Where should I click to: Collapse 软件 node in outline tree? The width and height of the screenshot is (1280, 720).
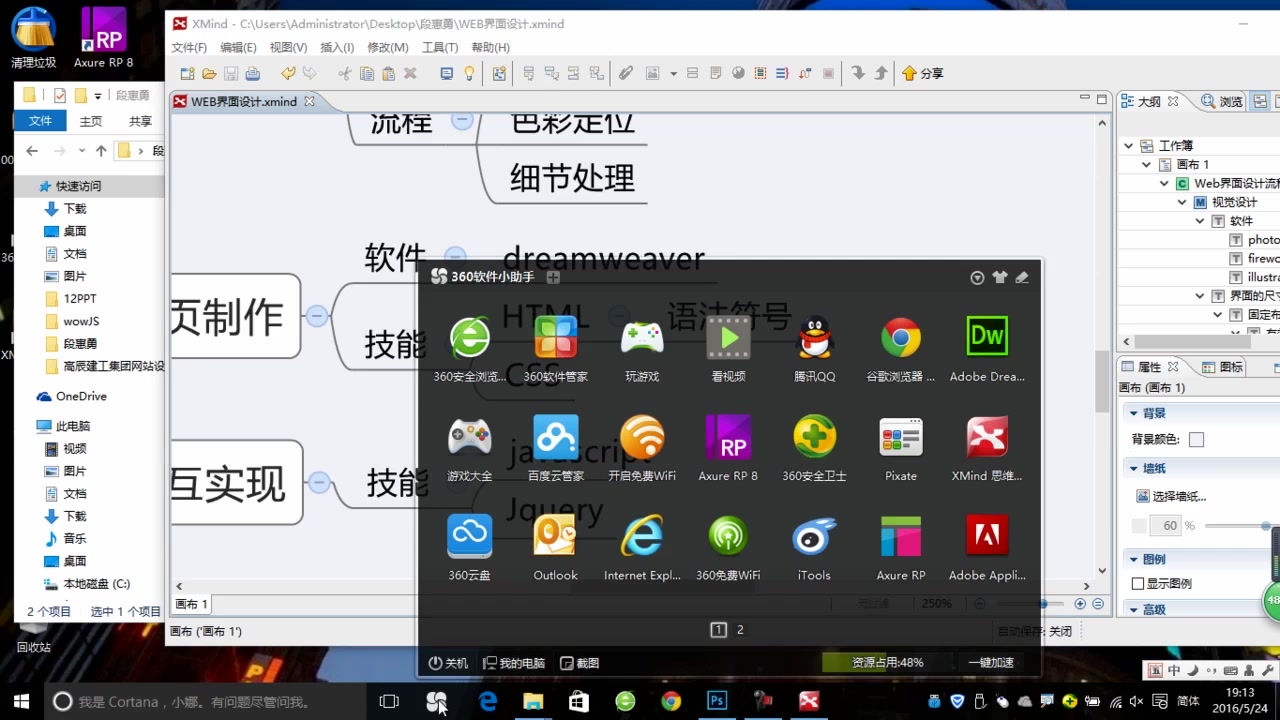(x=1200, y=221)
